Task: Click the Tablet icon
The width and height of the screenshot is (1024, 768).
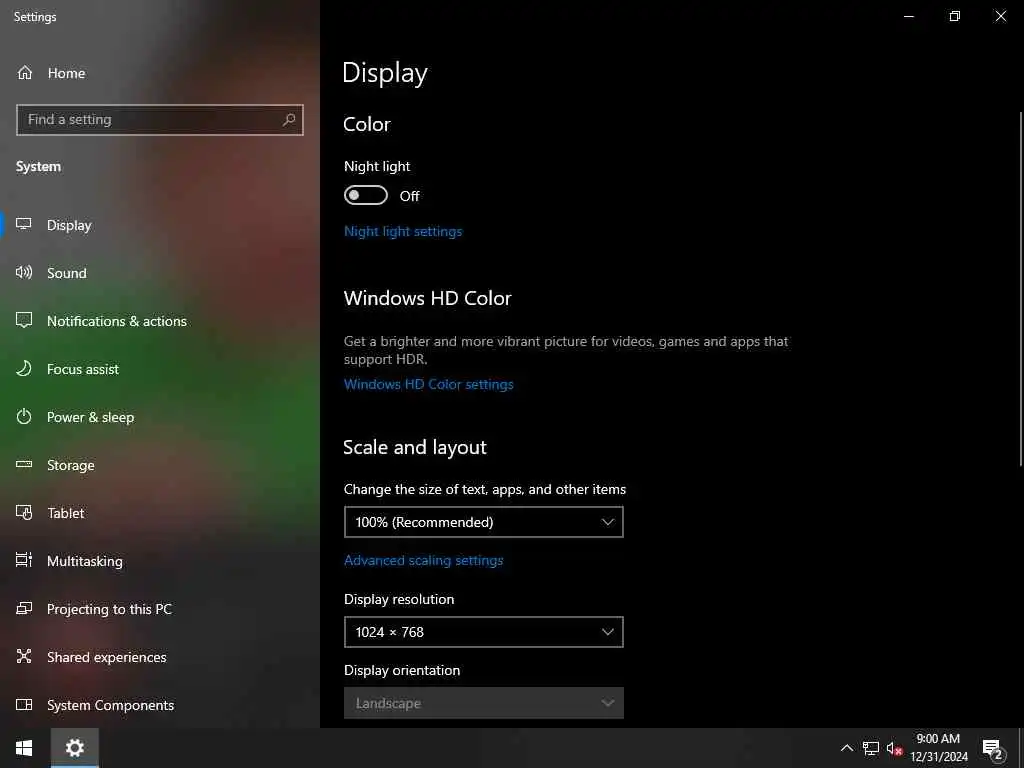Action: pos(24,513)
